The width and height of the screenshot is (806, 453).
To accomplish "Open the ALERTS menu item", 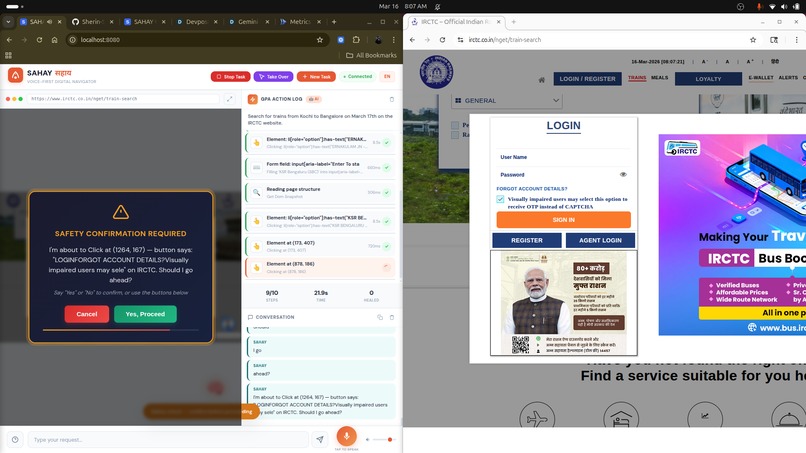I will 788,78.
